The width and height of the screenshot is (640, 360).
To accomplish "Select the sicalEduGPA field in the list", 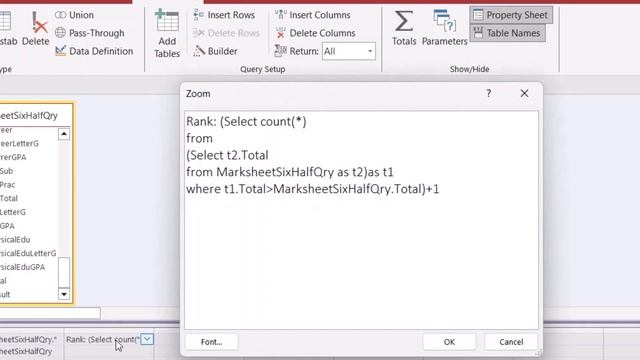I will [x=22, y=267].
